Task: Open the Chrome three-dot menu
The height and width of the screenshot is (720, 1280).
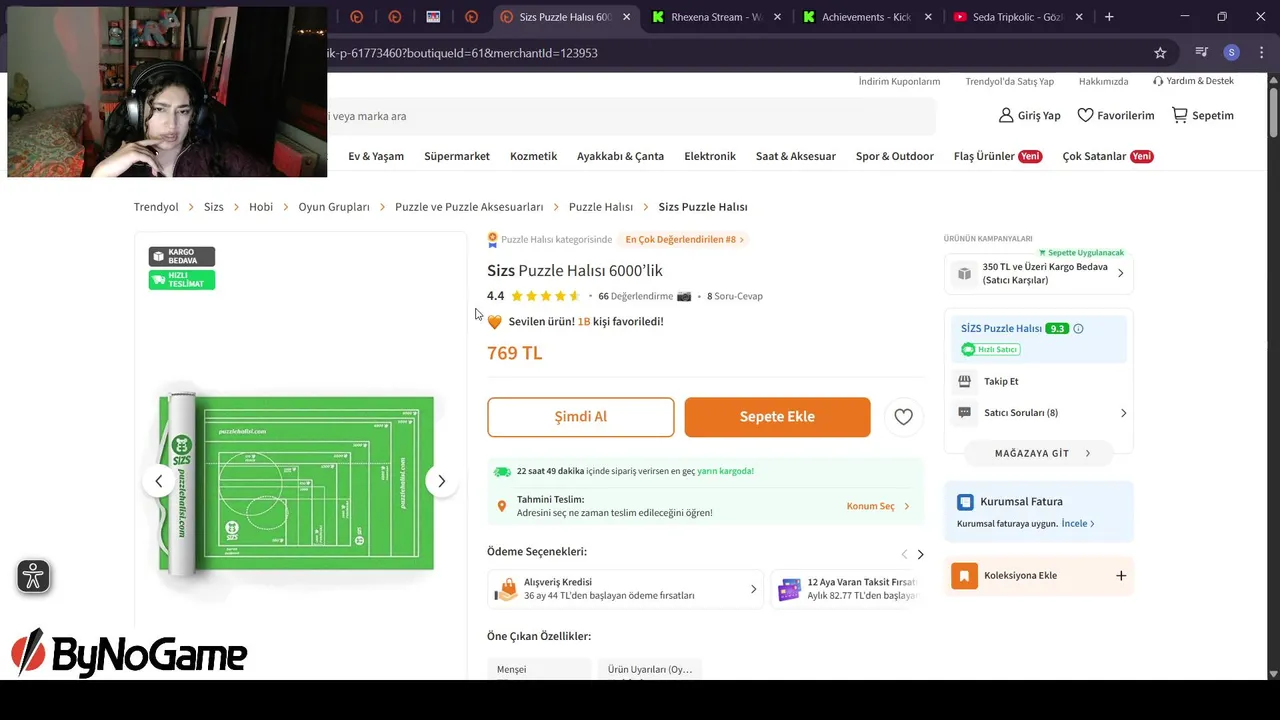Action: click(1260, 53)
